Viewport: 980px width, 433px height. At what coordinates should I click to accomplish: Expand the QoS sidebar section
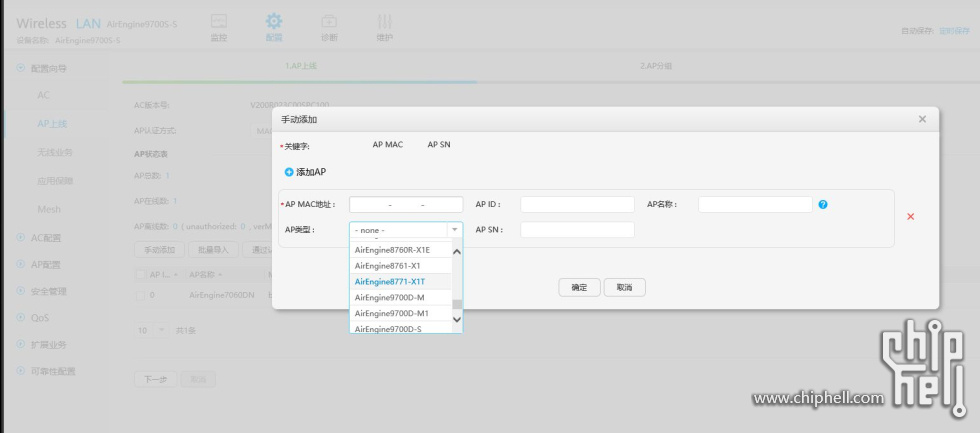point(21,317)
